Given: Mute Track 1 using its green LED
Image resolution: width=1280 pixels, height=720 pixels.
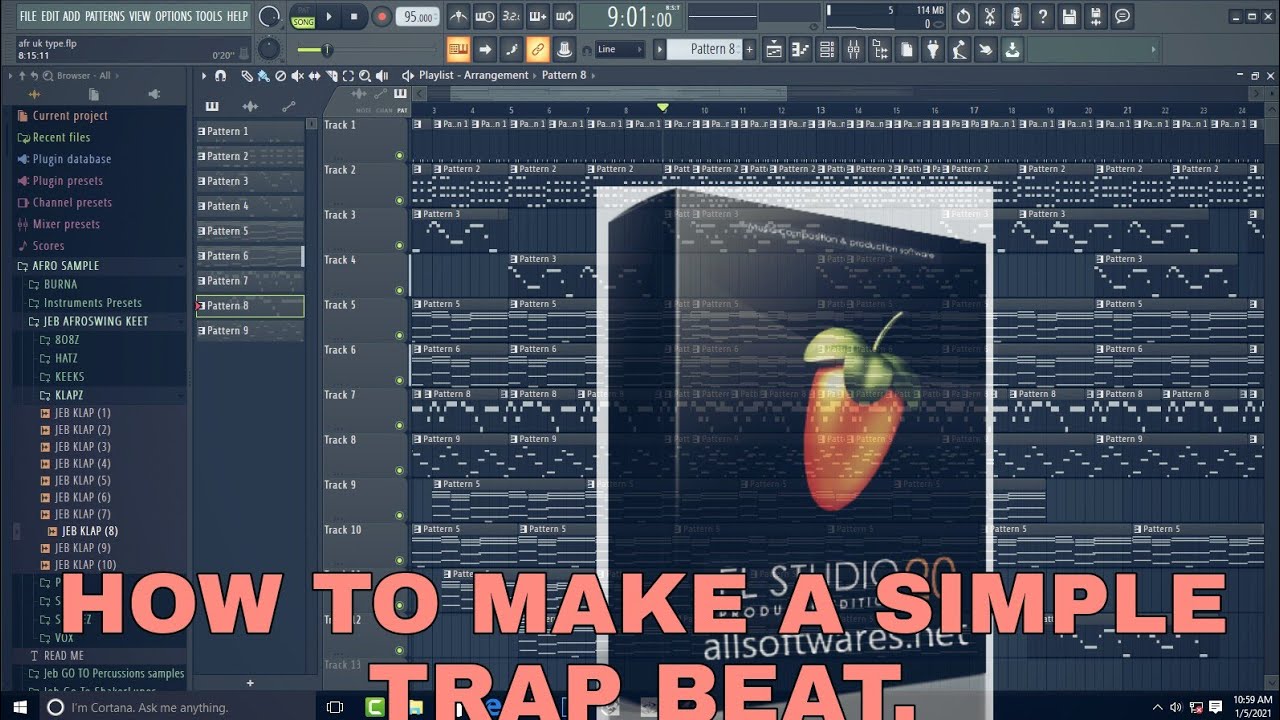Looking at the screenshot, I should pos(399,155).
